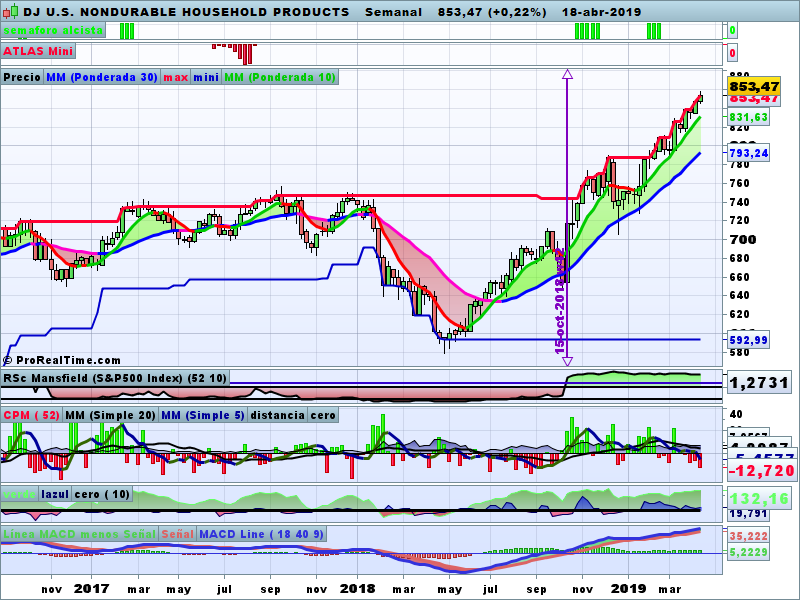Click the green '132,16' value box

760,498
